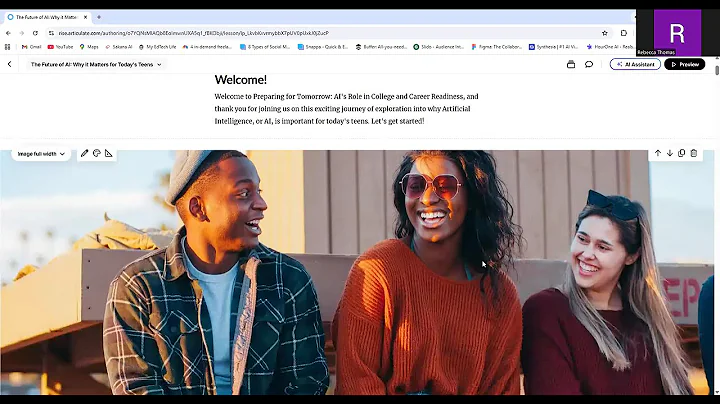The width and height of the screenshot is (720, 404).
Task: Open the Sakana AI bookmark
Action: (x=118, y=47)
